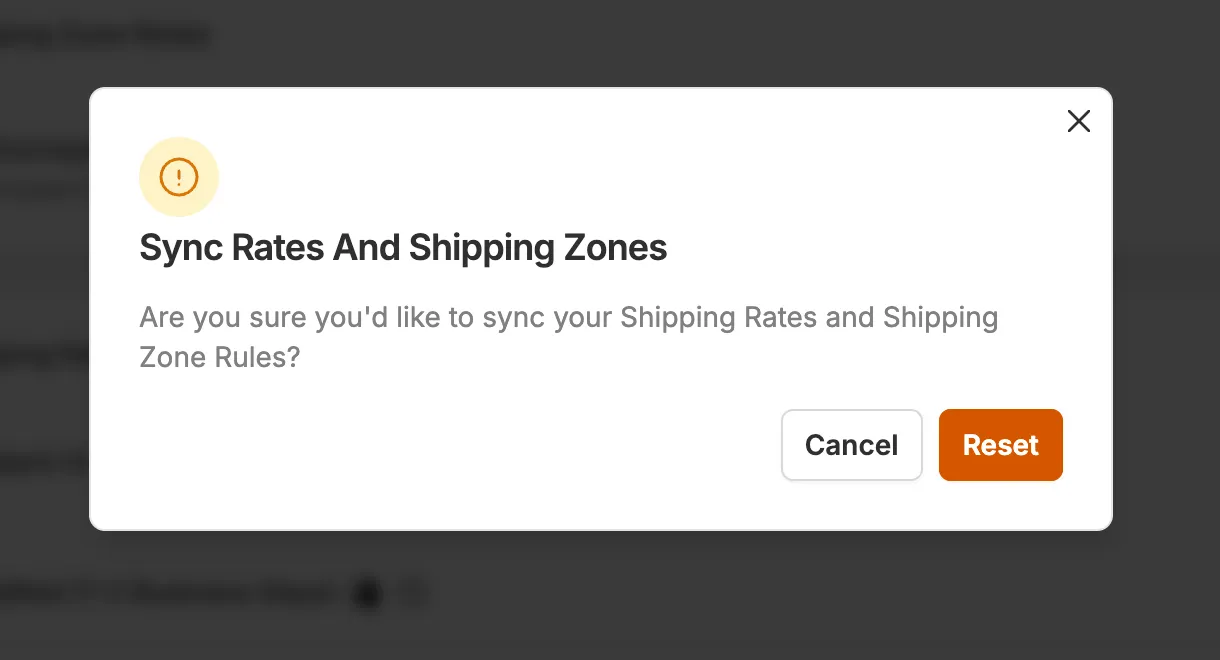Click the "Zone Rules?" text line
Image resolution: width=1220 pixels, height=660 pixels.
(x=220, y=358)
